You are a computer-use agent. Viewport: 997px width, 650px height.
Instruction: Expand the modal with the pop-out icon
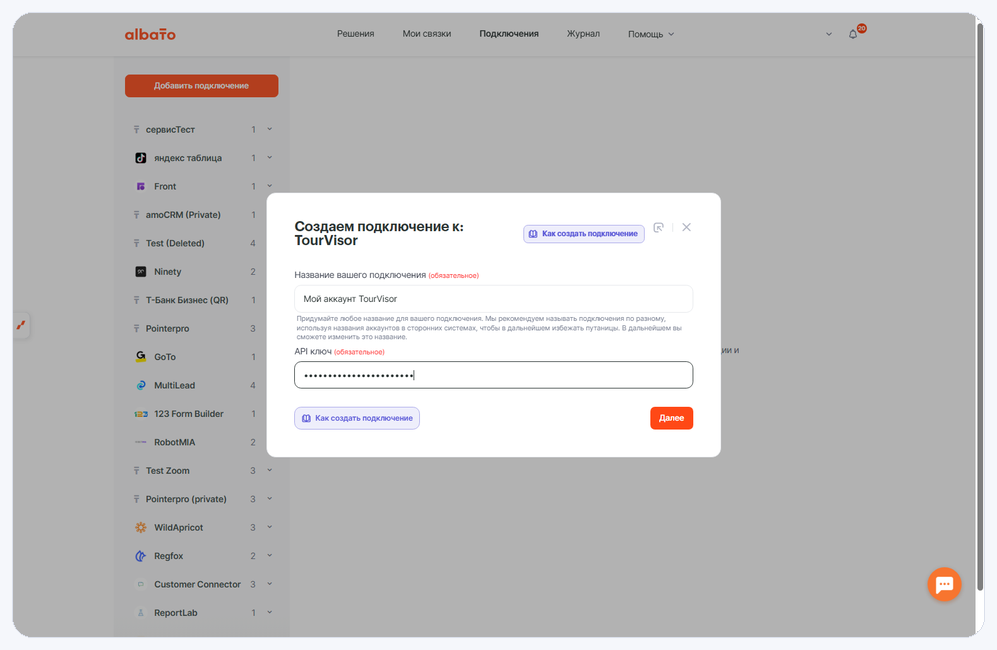[x=659, y=227]
